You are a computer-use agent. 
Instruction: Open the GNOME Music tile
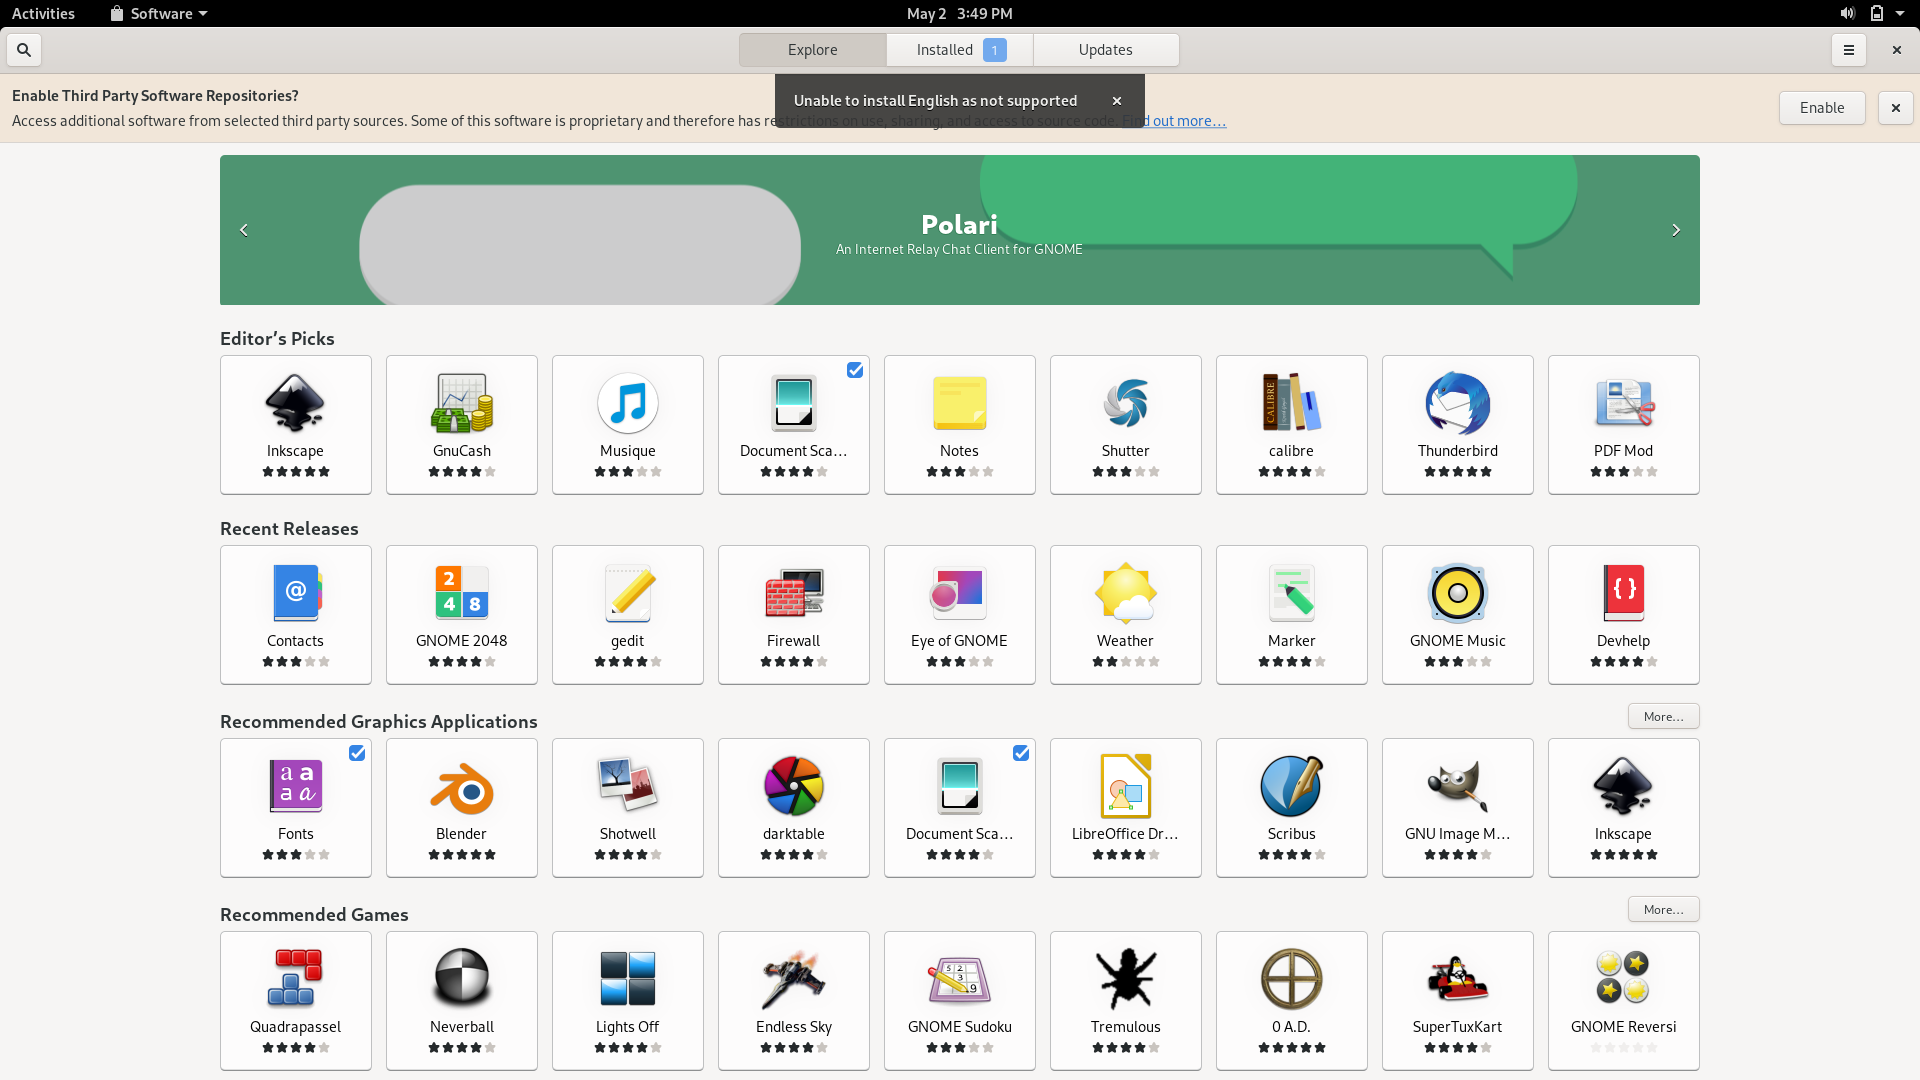coord(1457,614)
